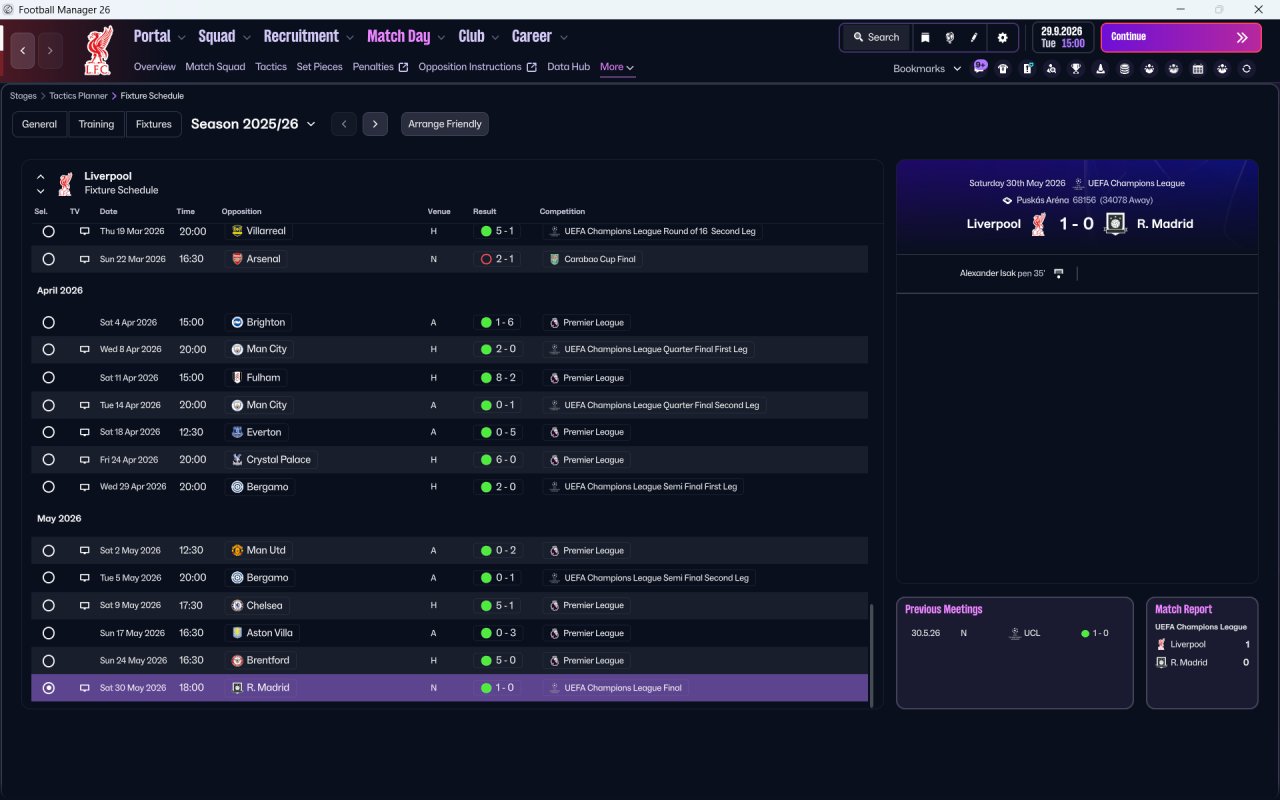Click the shirt icon in bookmarks bar
The width and height of the screenshot is (1280, 800).
1003,69
